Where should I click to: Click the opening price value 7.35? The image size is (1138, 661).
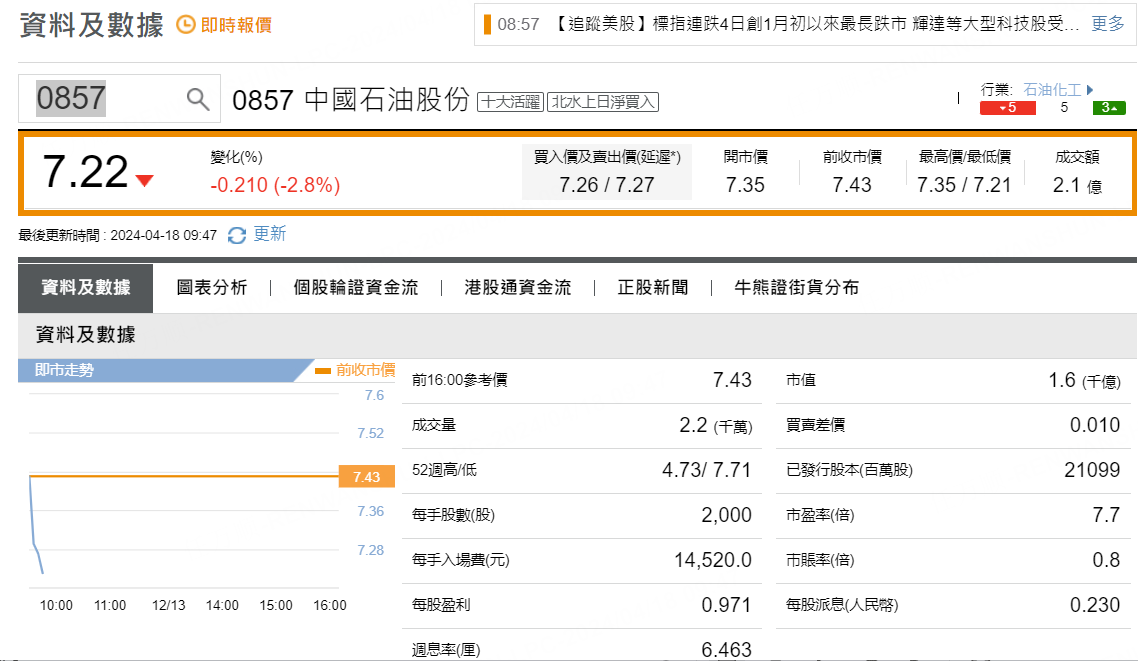pyautogui.click(x=745, y=185)
